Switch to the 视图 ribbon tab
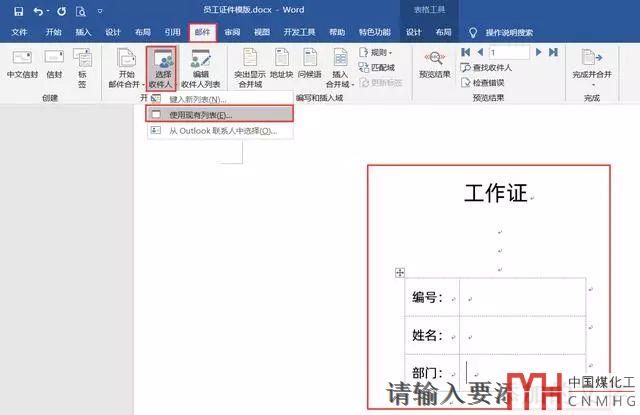 pyautogui.click(x=262, y=32)
